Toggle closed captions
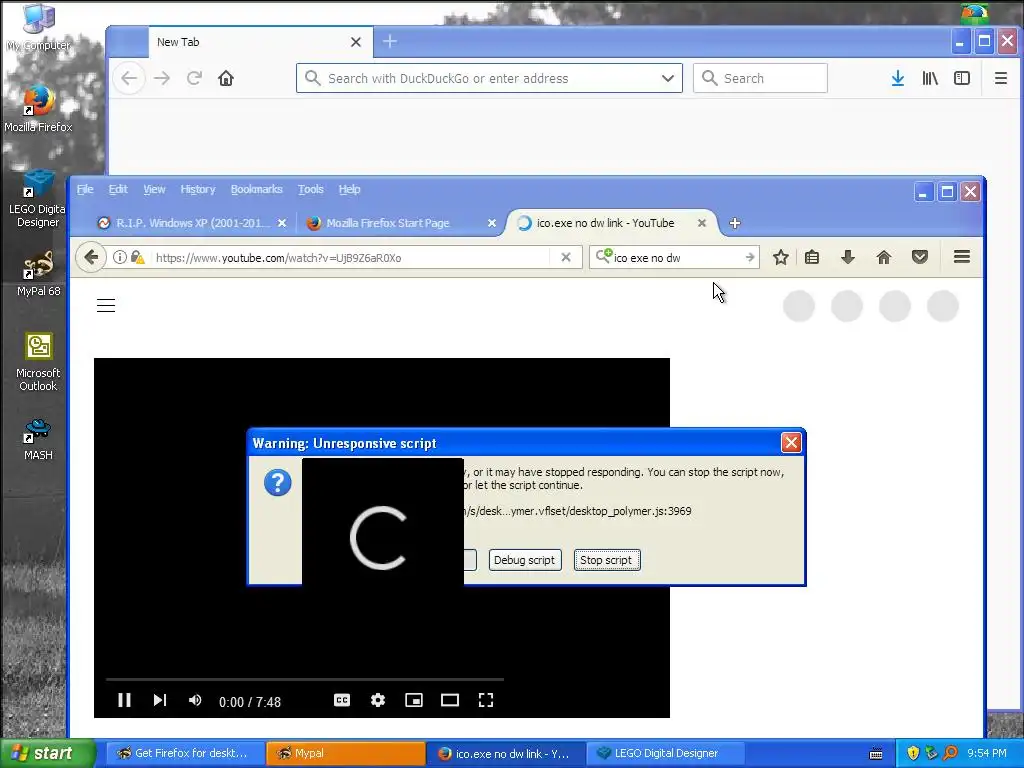The image size is (1024, 768). [x=342, y=700]
